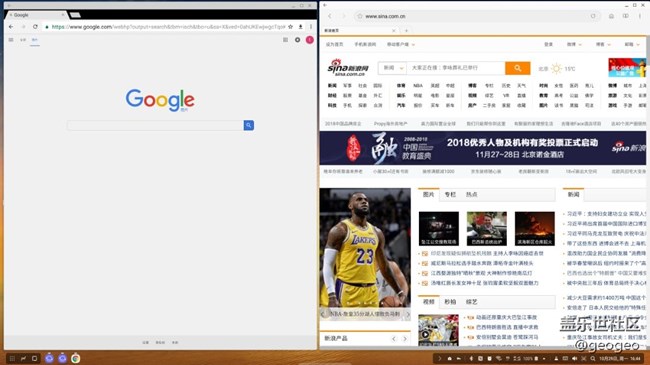This screenshot has height=365, width=650.
Task: Reload the sina.com.cn page
Action: [593, 16]
